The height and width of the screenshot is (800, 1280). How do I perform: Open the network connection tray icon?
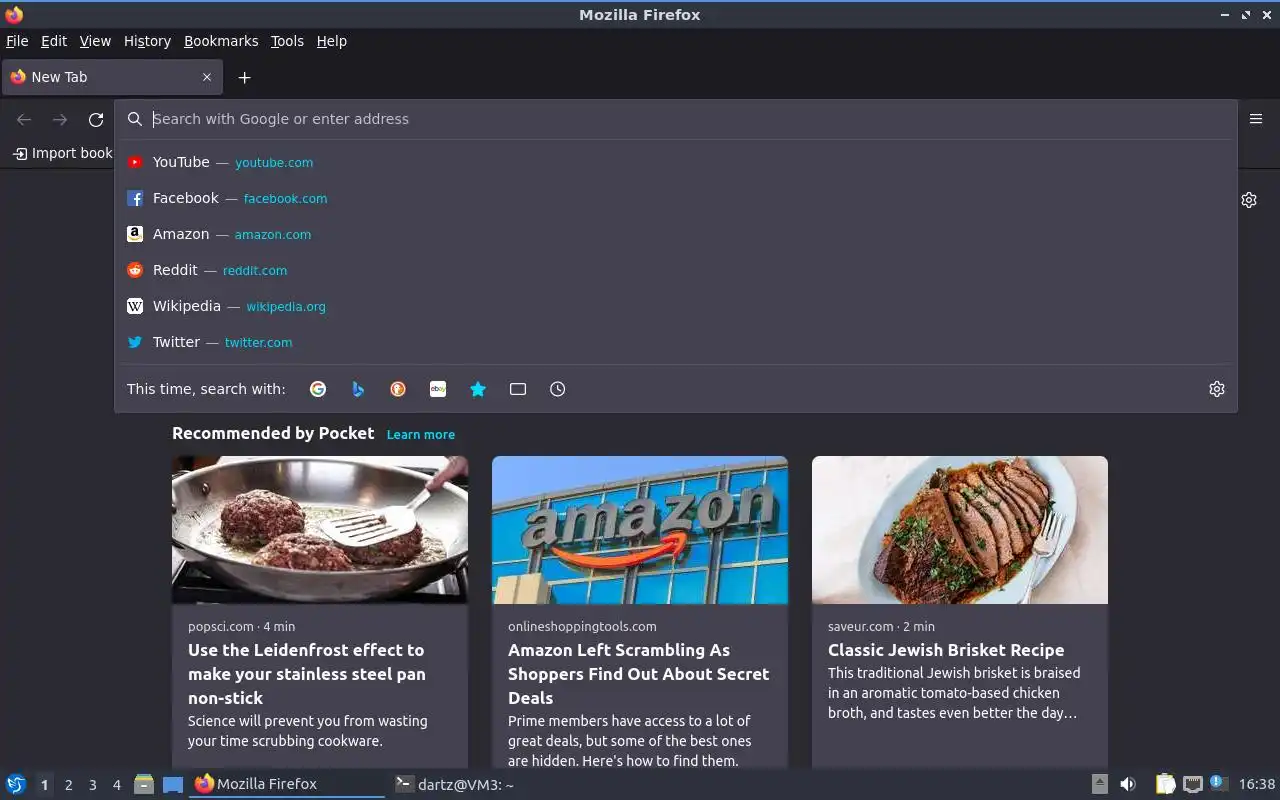(1192, 784)
